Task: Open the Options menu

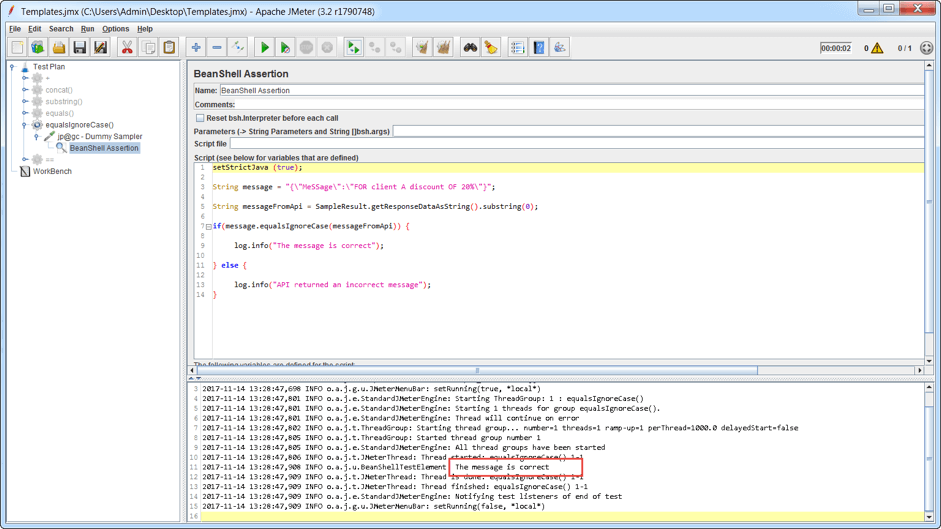Action: 115,29
